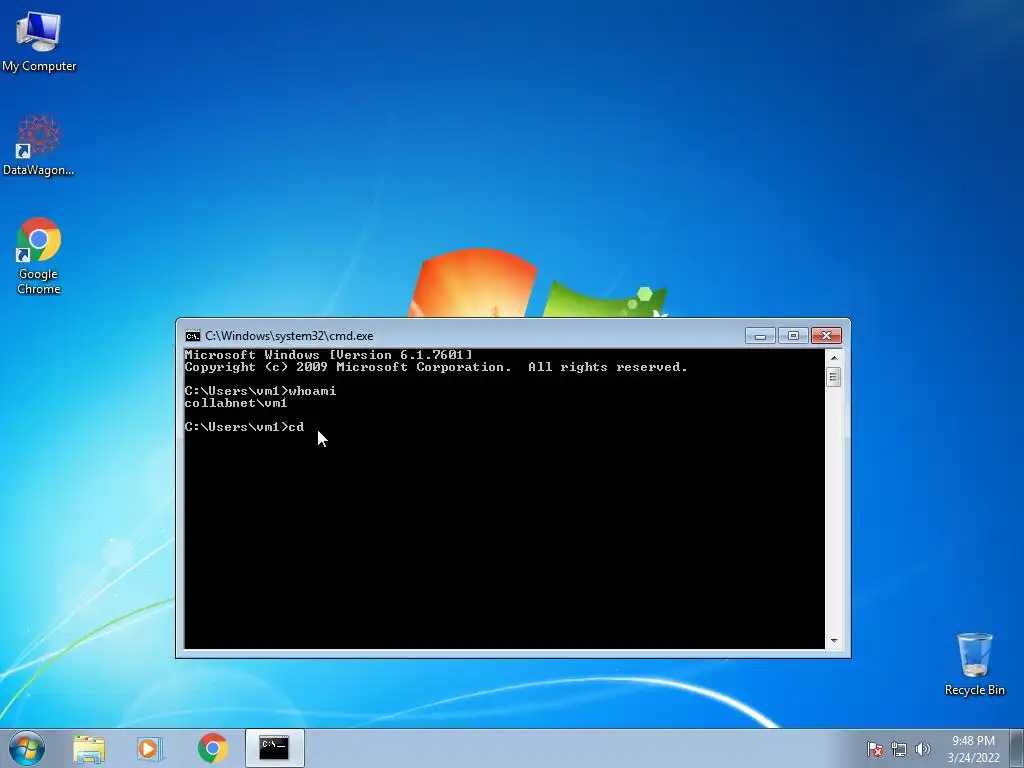Click the Copyright 2009 Microsoft Corporation line

pos(436,367)
